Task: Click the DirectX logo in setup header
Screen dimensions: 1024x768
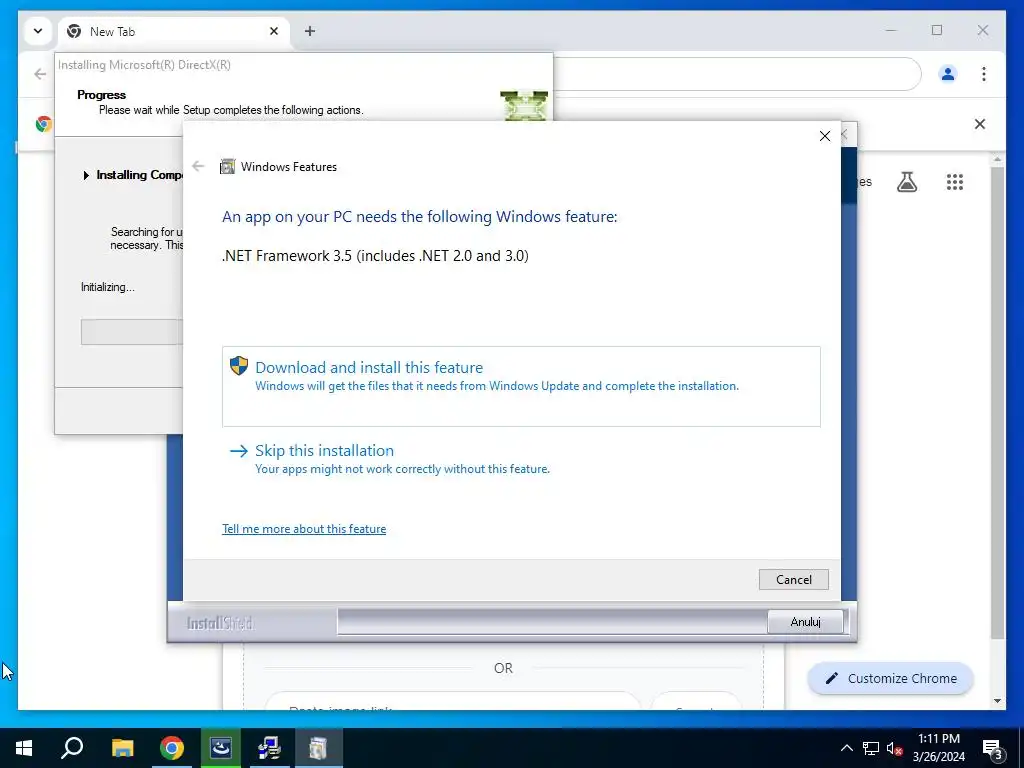Action: click(524, 106)
